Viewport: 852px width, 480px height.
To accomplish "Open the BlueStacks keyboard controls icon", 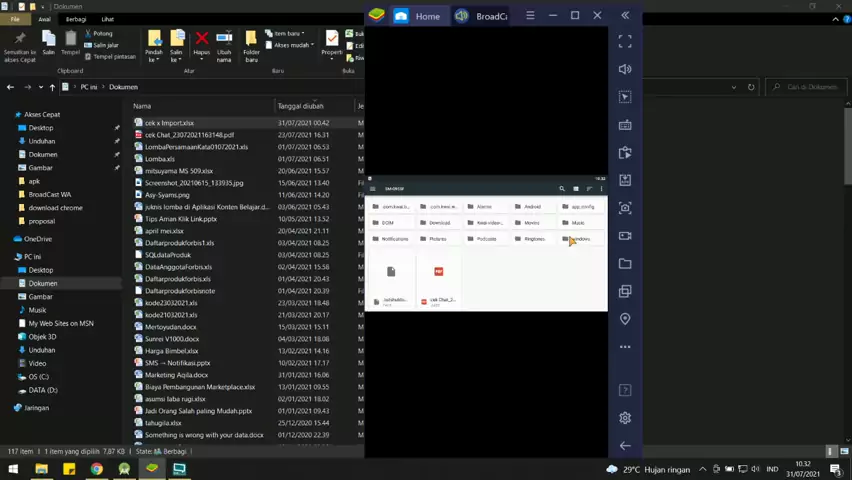I will pos(625,125).
